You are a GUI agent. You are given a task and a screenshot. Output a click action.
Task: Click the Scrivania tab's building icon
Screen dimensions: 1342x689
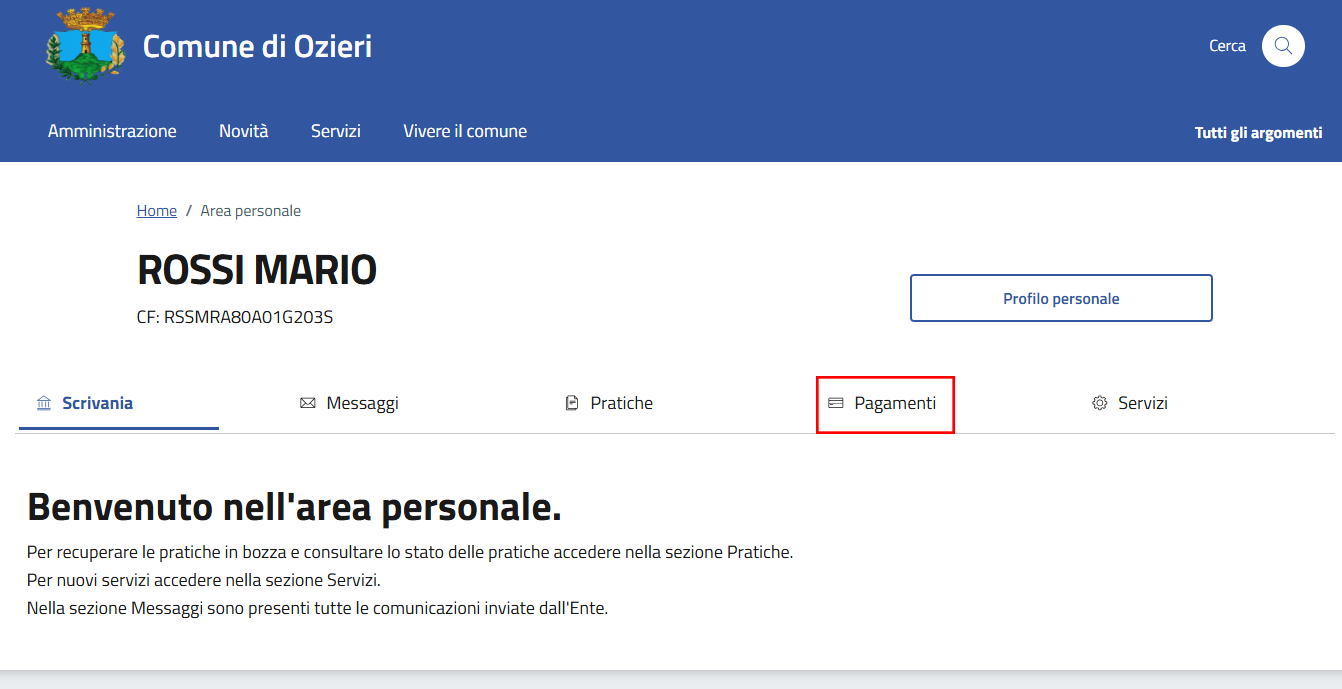pos(44,403)
